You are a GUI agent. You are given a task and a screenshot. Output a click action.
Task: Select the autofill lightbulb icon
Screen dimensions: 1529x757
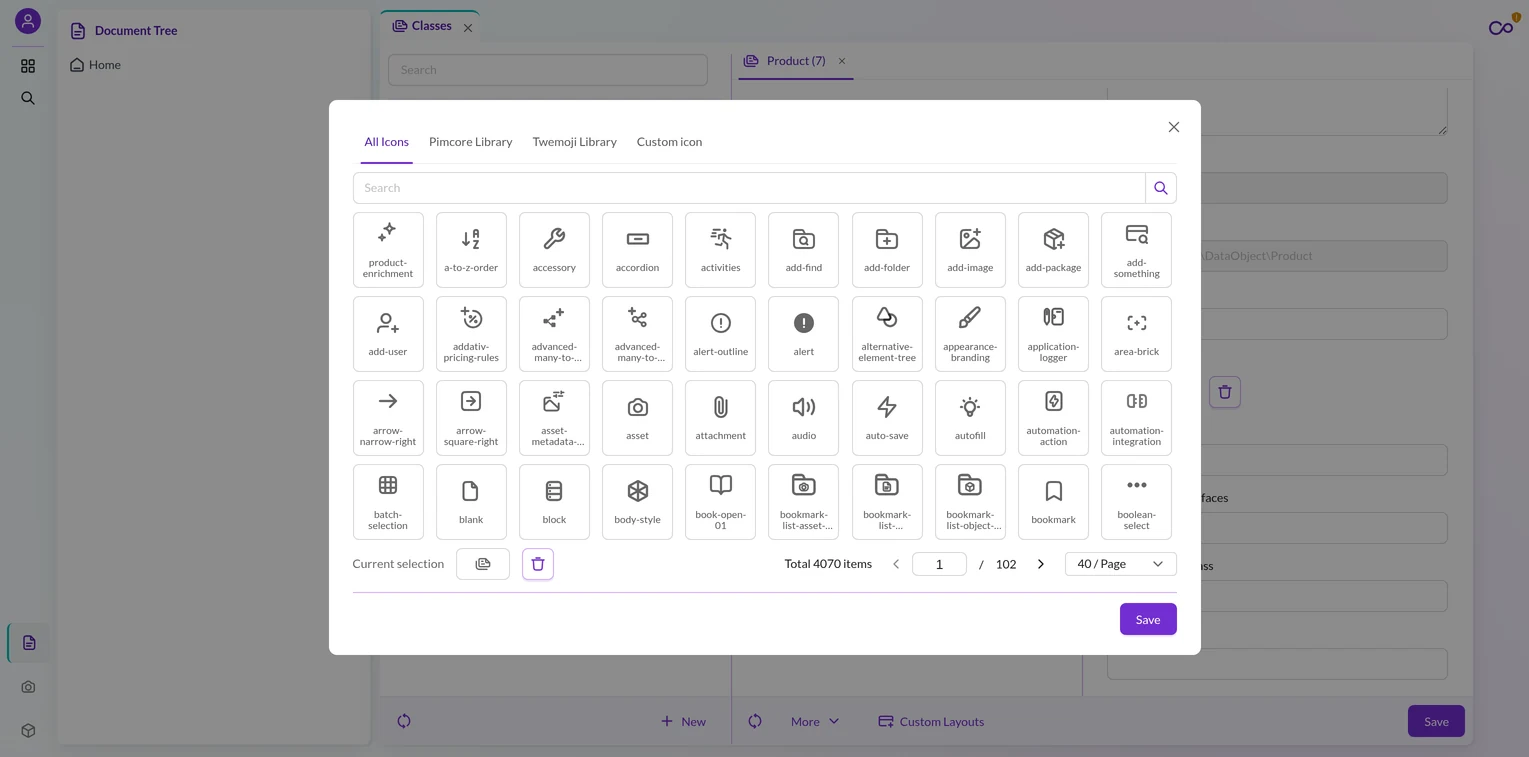970,417
